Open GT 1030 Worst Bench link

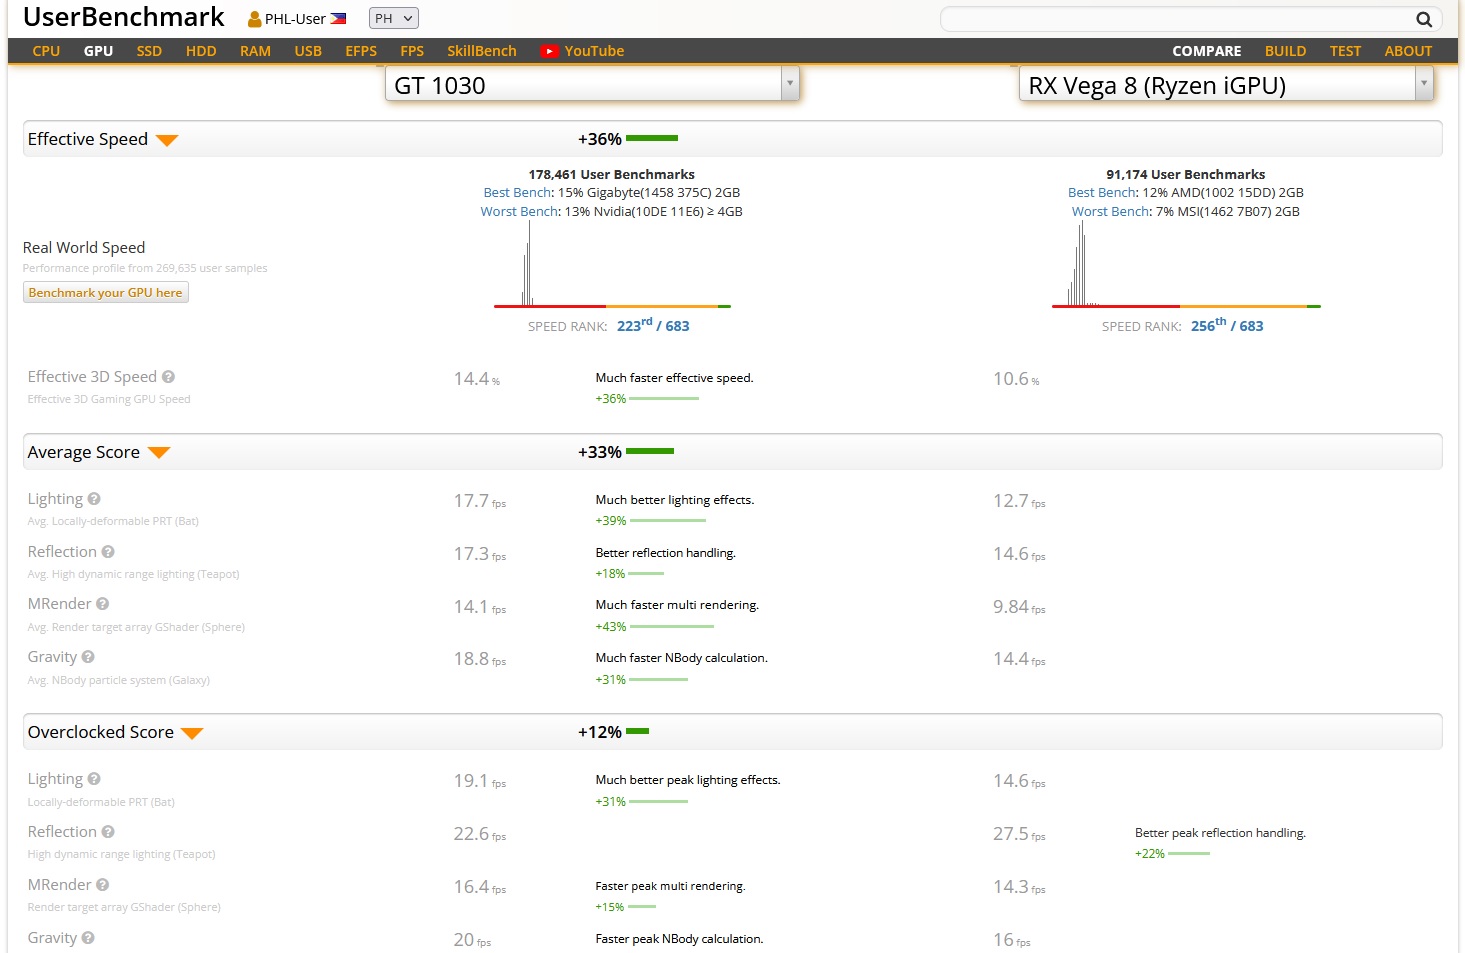click(520, 212)
